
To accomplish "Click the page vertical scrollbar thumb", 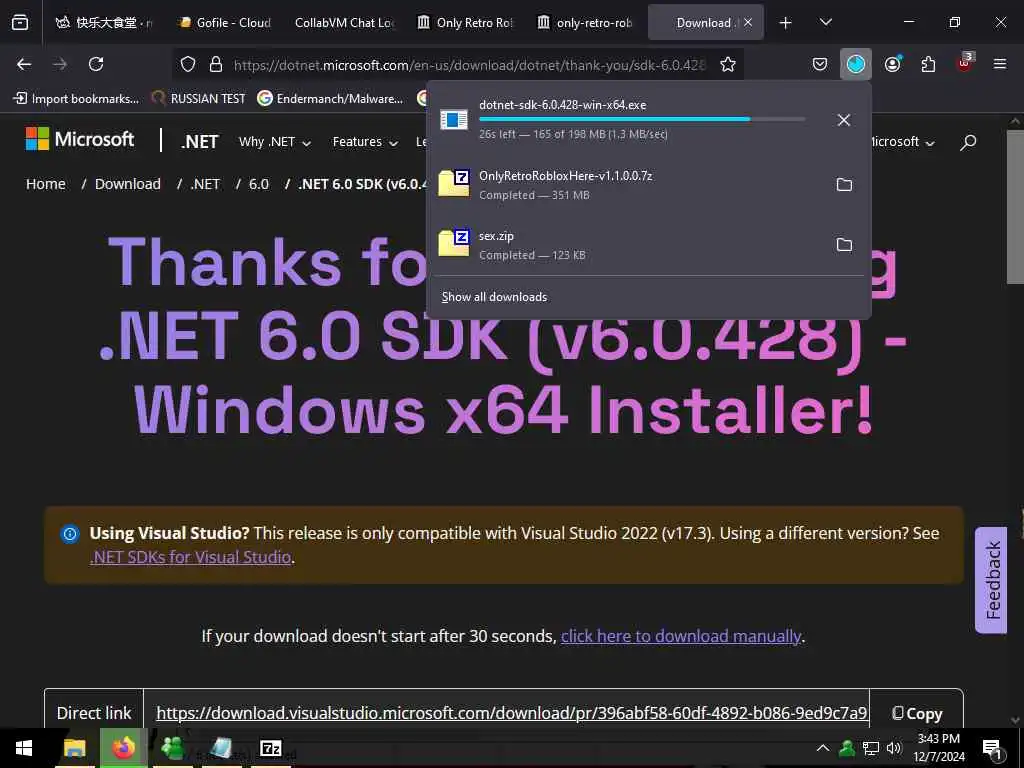I will pyautogui.click(x=1015, y=206).
